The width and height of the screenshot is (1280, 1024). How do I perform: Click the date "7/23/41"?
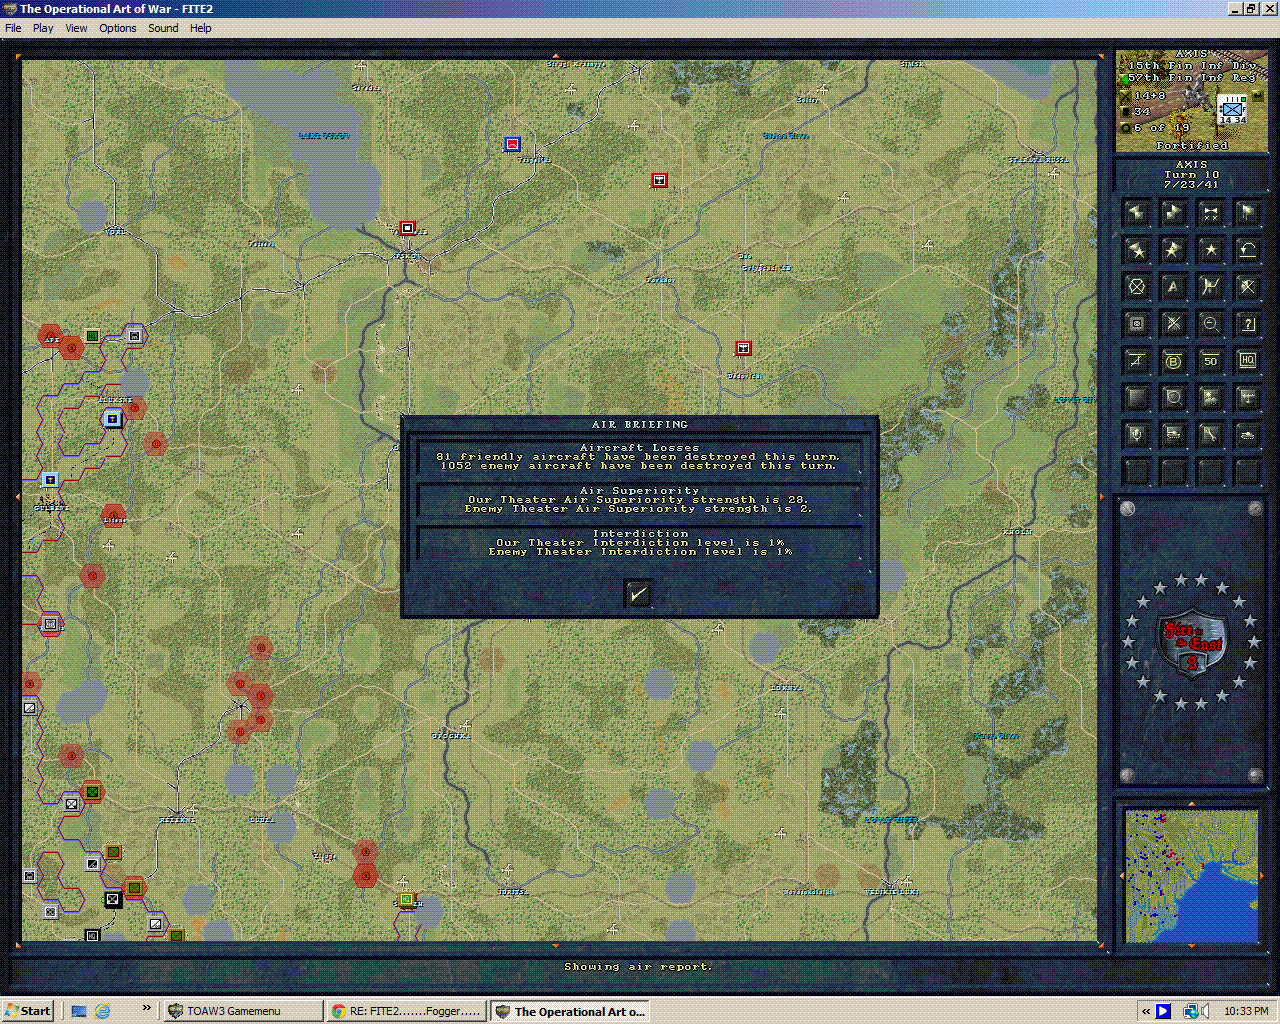[1191, 185]
